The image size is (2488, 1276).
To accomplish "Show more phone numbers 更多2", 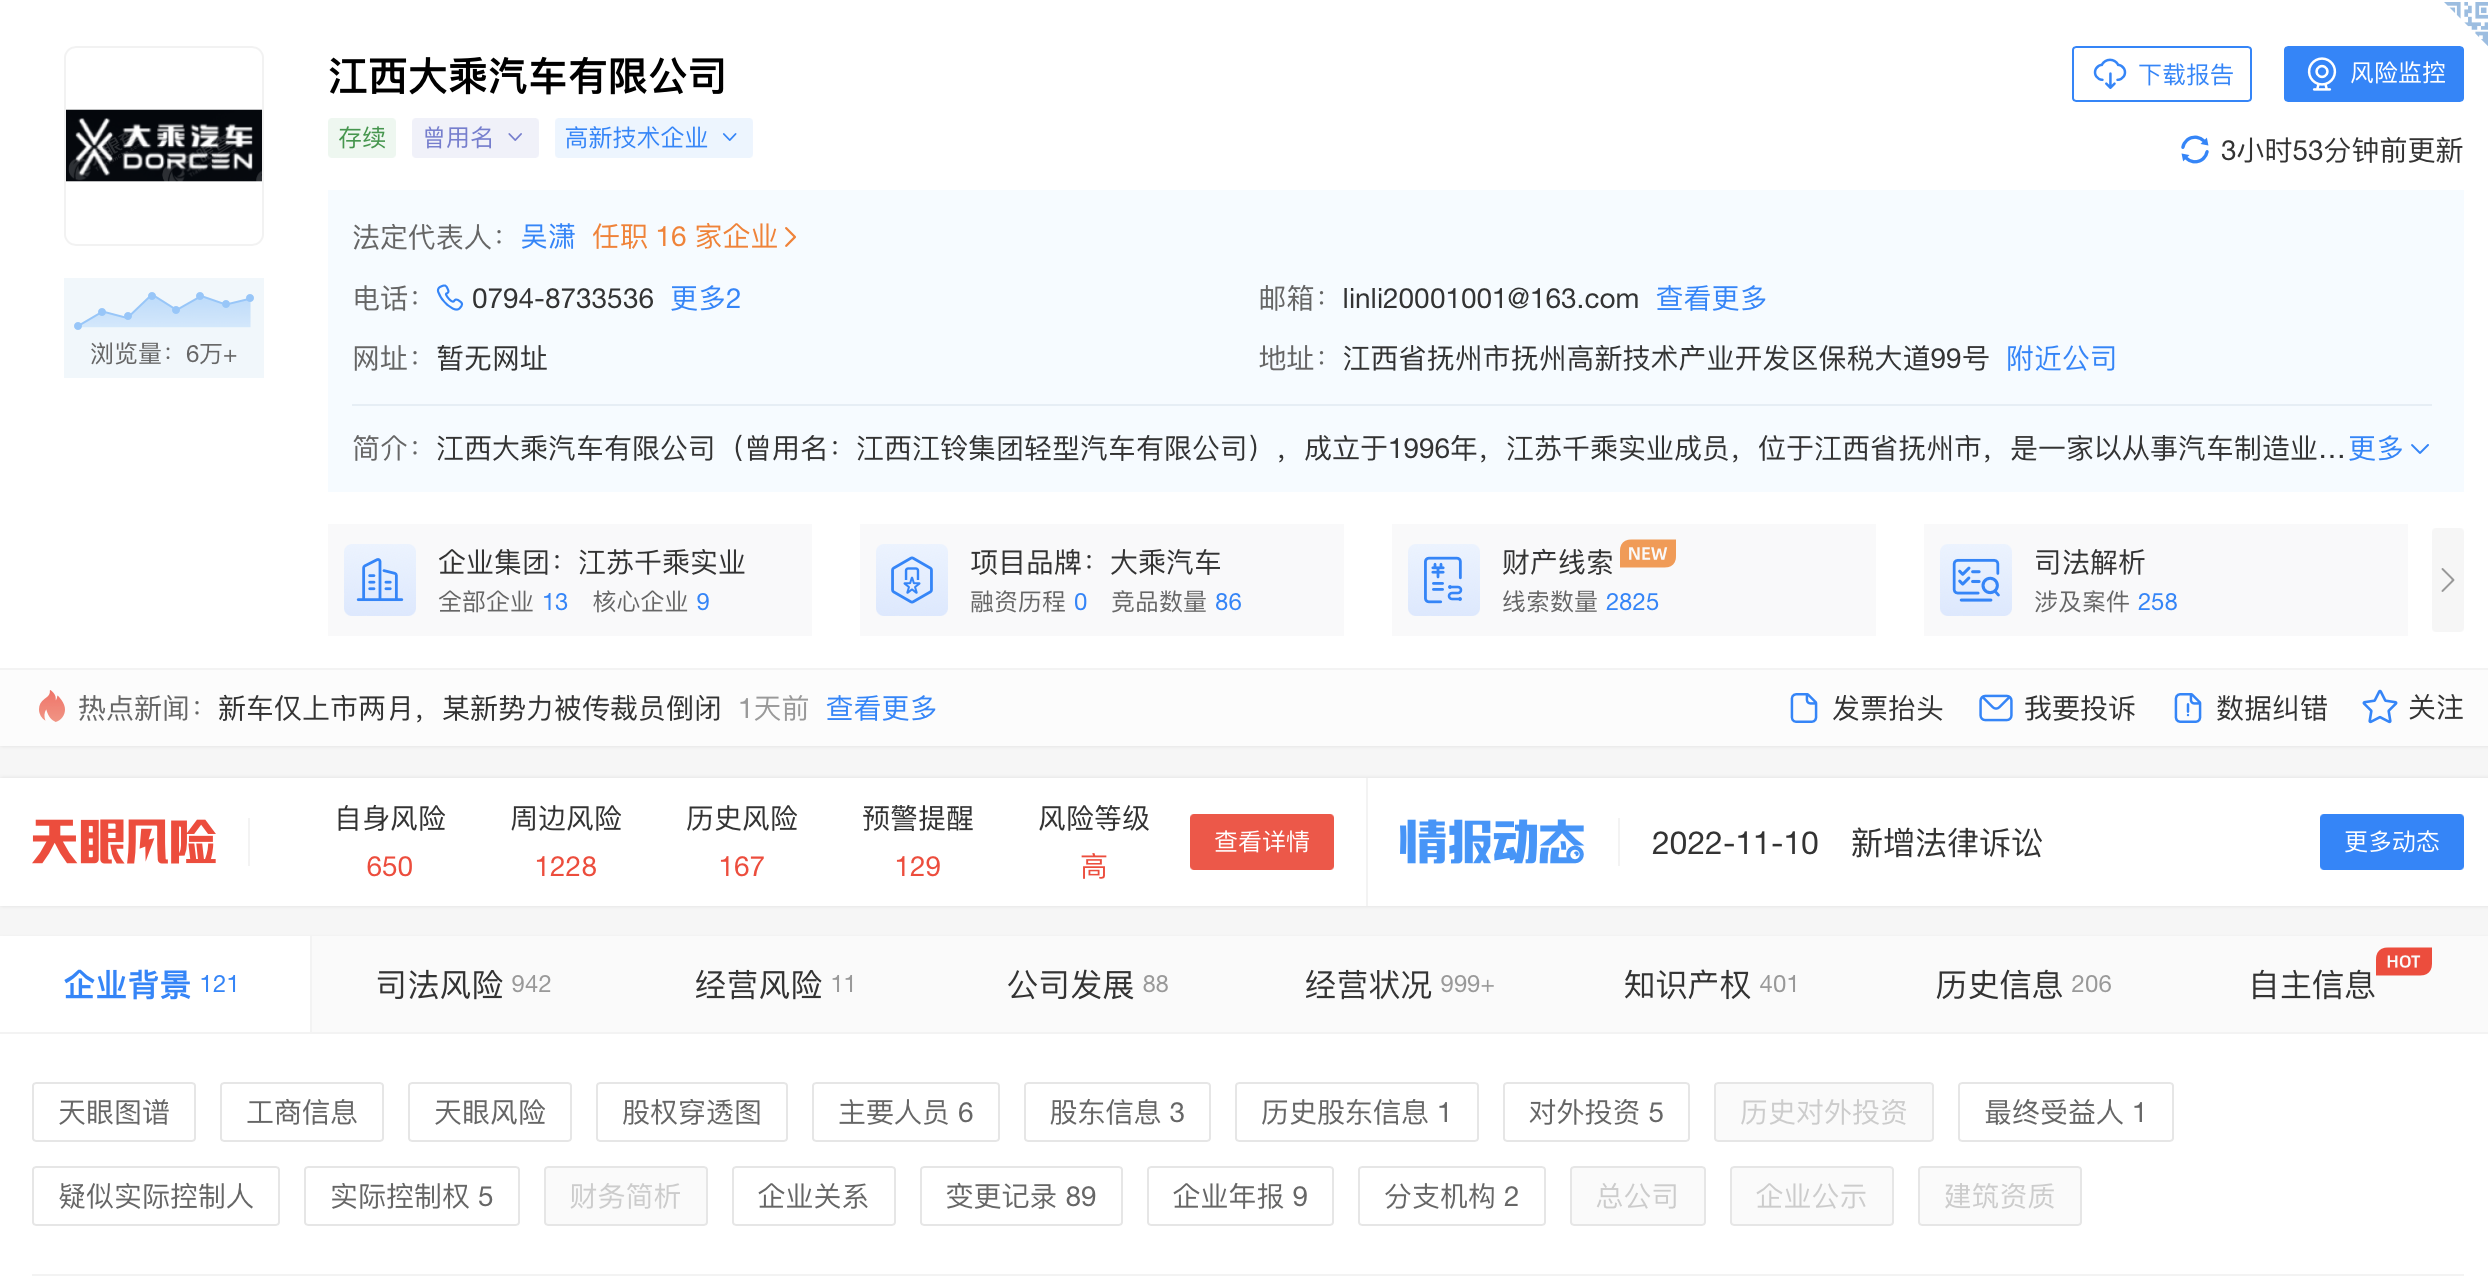I will 705,298.
